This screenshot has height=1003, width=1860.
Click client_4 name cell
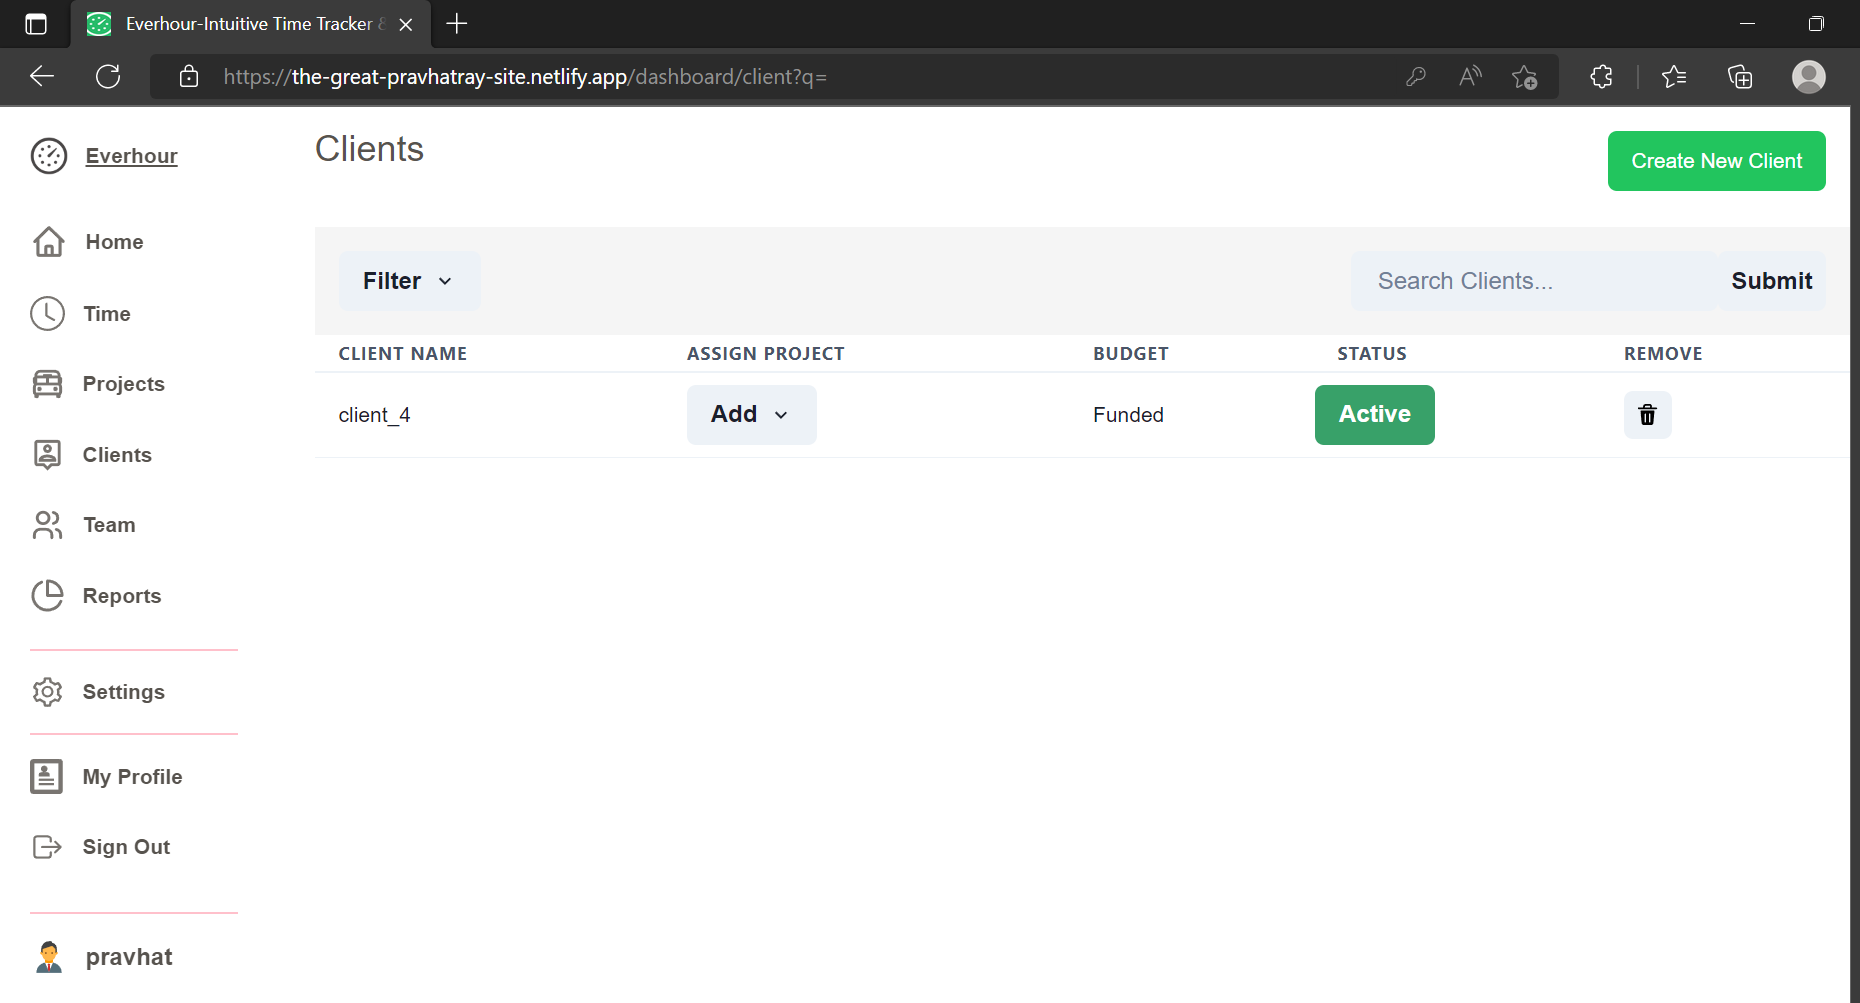(x=374, y=415)
